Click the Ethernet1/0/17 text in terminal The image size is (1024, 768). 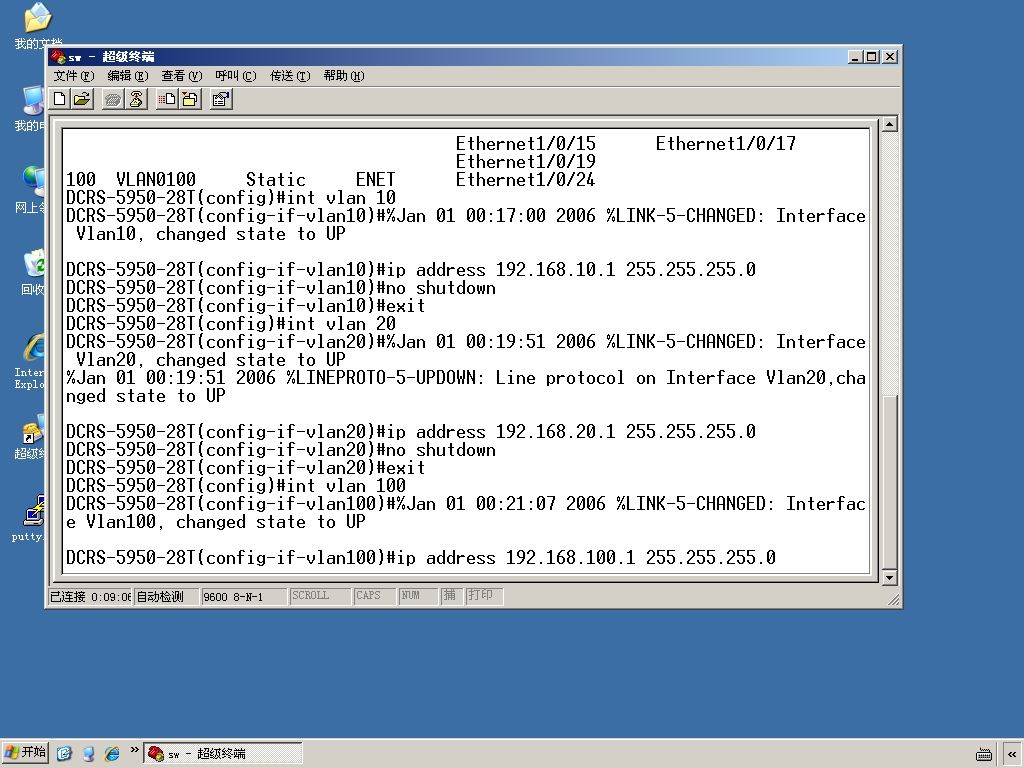[x=726, y=144]
